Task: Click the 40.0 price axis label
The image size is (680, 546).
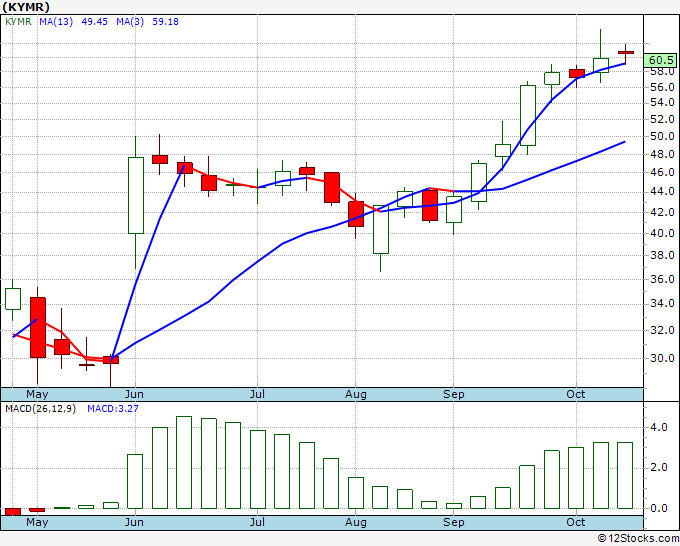Action: (662, 233)
